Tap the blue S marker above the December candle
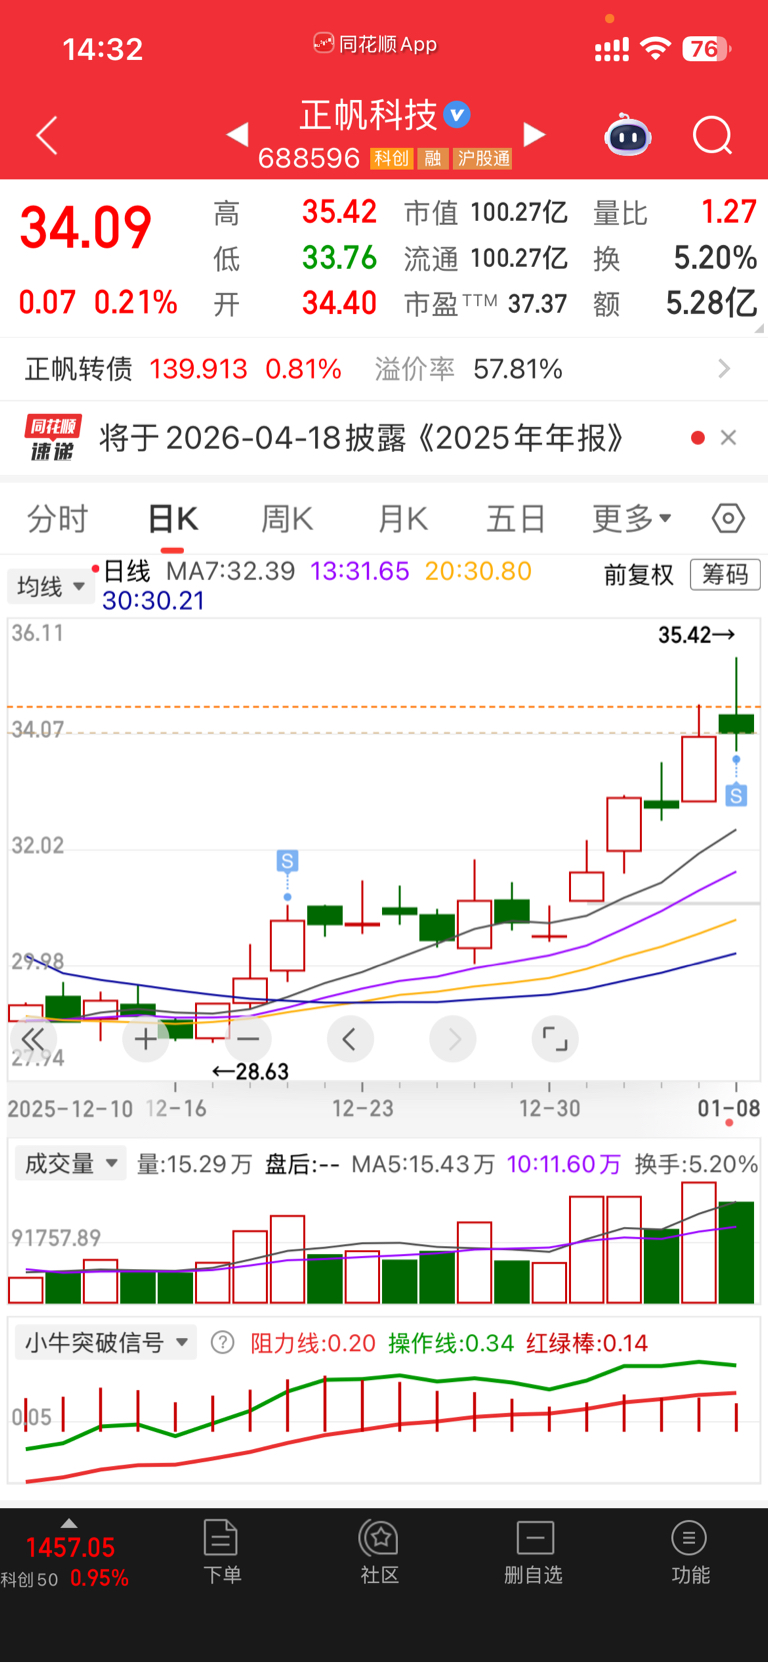Image resolution: width=768 pixels, height=1663 pixels. click(287, 860)
